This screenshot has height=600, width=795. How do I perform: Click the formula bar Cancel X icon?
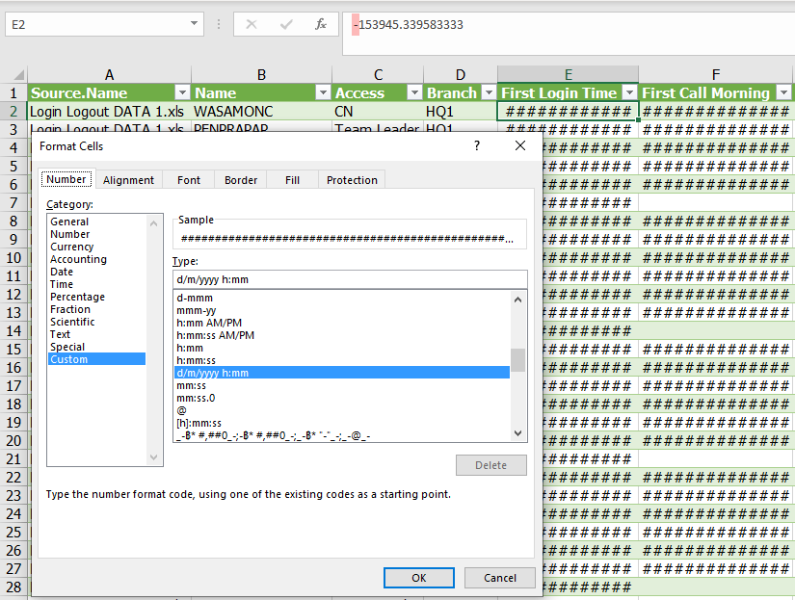tap(251, 24)
